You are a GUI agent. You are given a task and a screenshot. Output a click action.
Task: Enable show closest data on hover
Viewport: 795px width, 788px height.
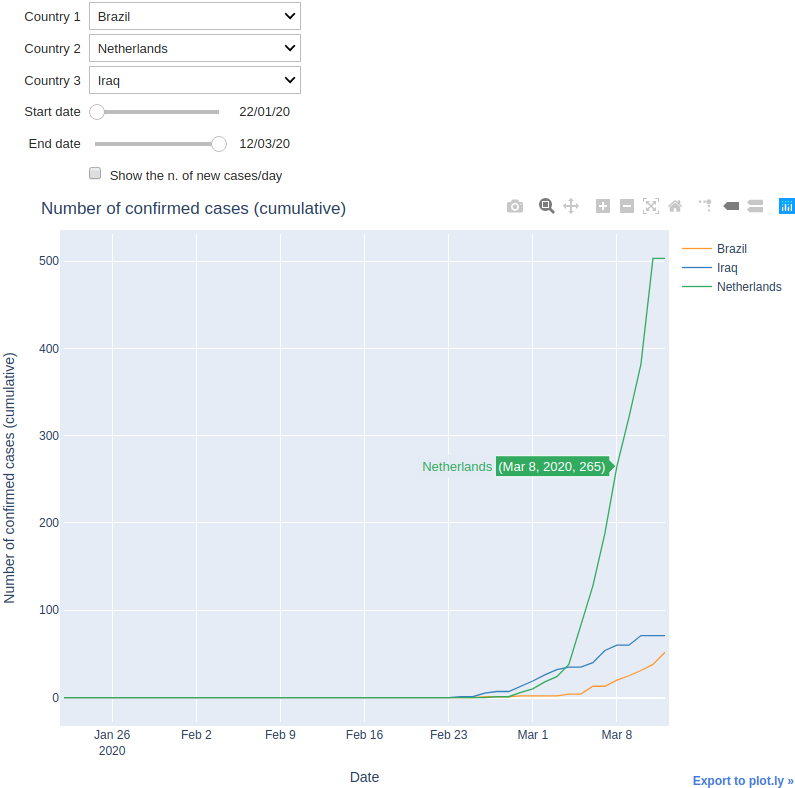pos(731,206)
